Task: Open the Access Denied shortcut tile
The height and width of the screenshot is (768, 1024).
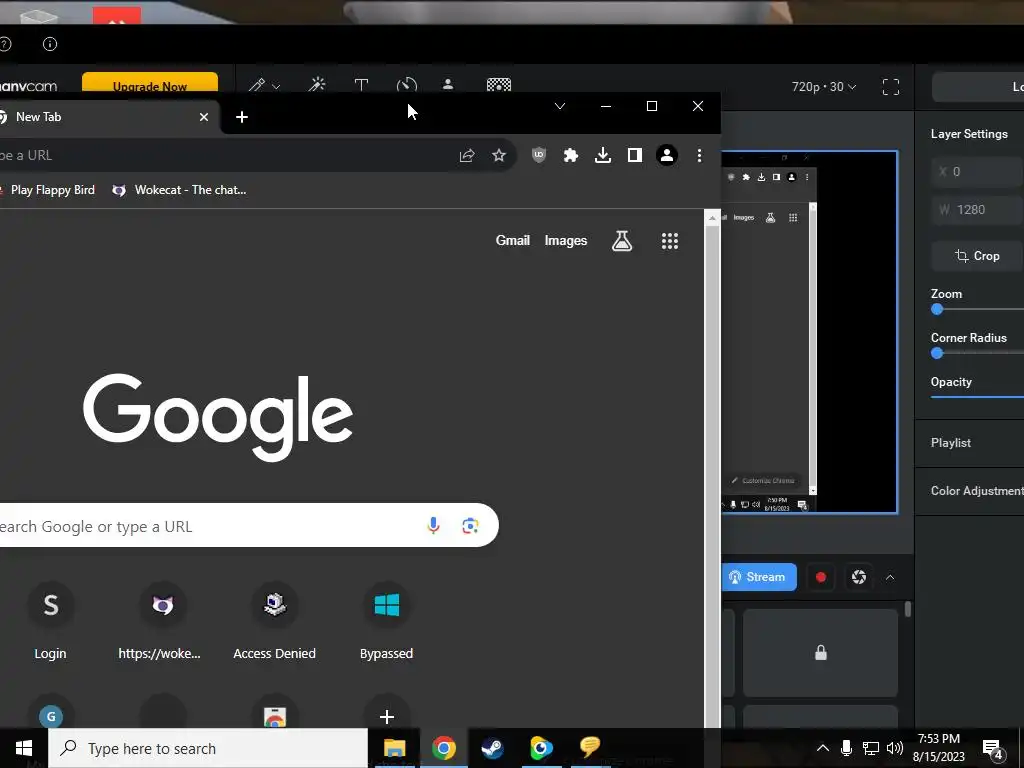Action: [274, 620]
